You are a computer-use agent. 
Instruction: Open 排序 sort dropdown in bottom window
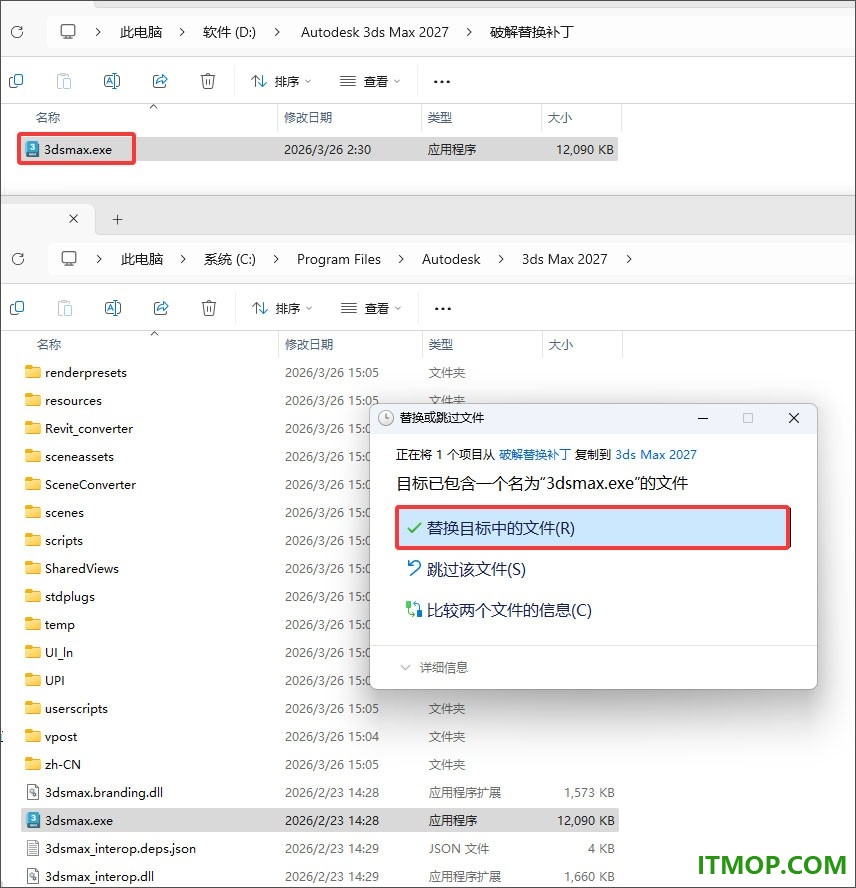[x=283, y=309]
